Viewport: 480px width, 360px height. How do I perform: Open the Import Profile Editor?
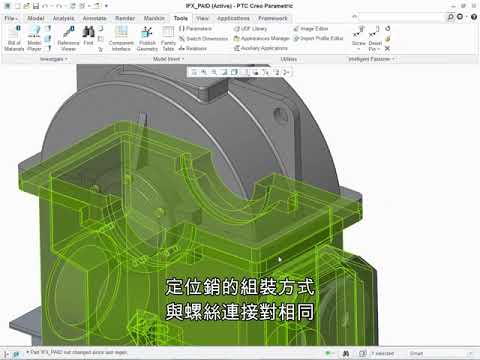318,39
